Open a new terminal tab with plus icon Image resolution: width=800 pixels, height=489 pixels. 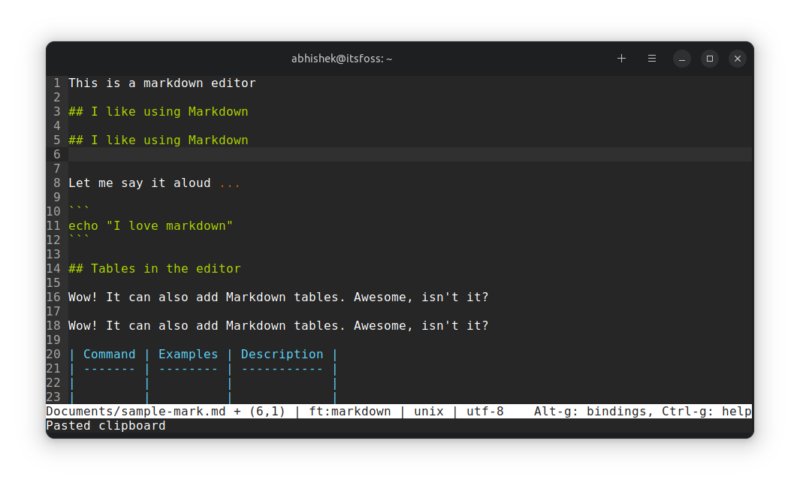point(621,59)
